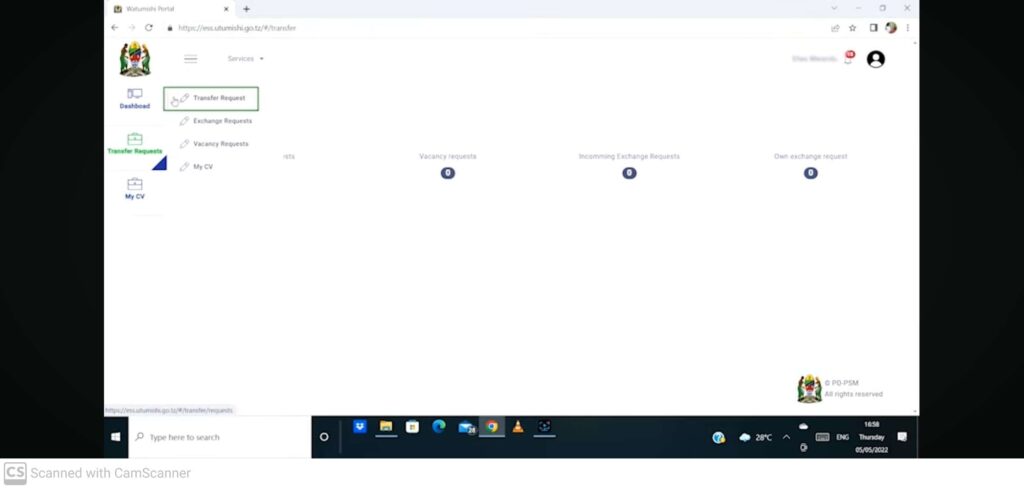Click the Transfer Requests briefcase icon
Viewport: 1024px width, 489px height.
(134, 139)
